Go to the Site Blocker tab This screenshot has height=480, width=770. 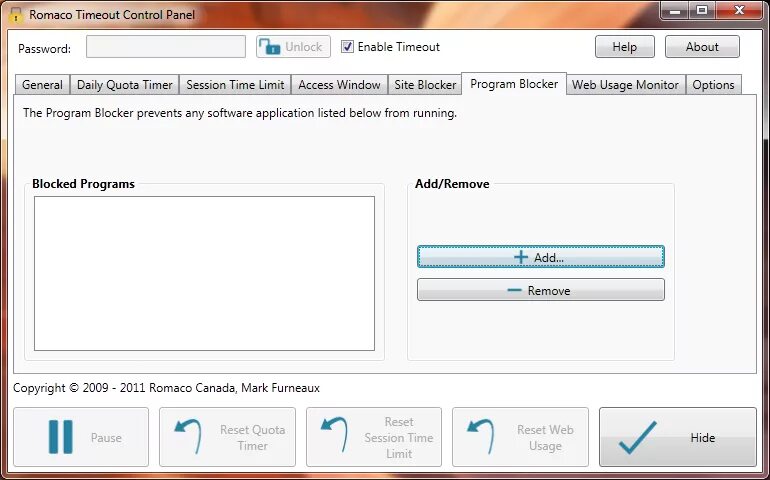(425, 85)
